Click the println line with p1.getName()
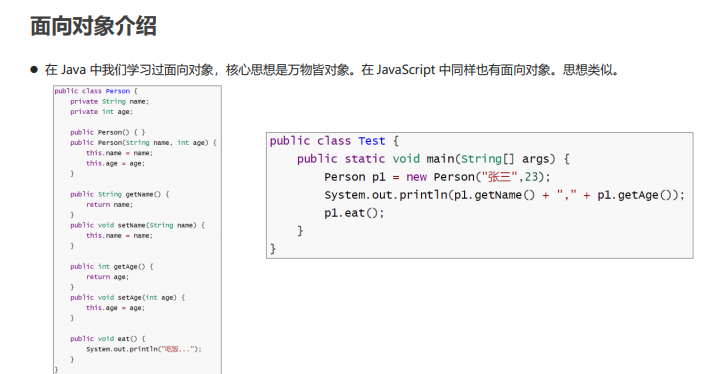The width and height of the screenshot is (720, 374). click(x=504, y=195)
